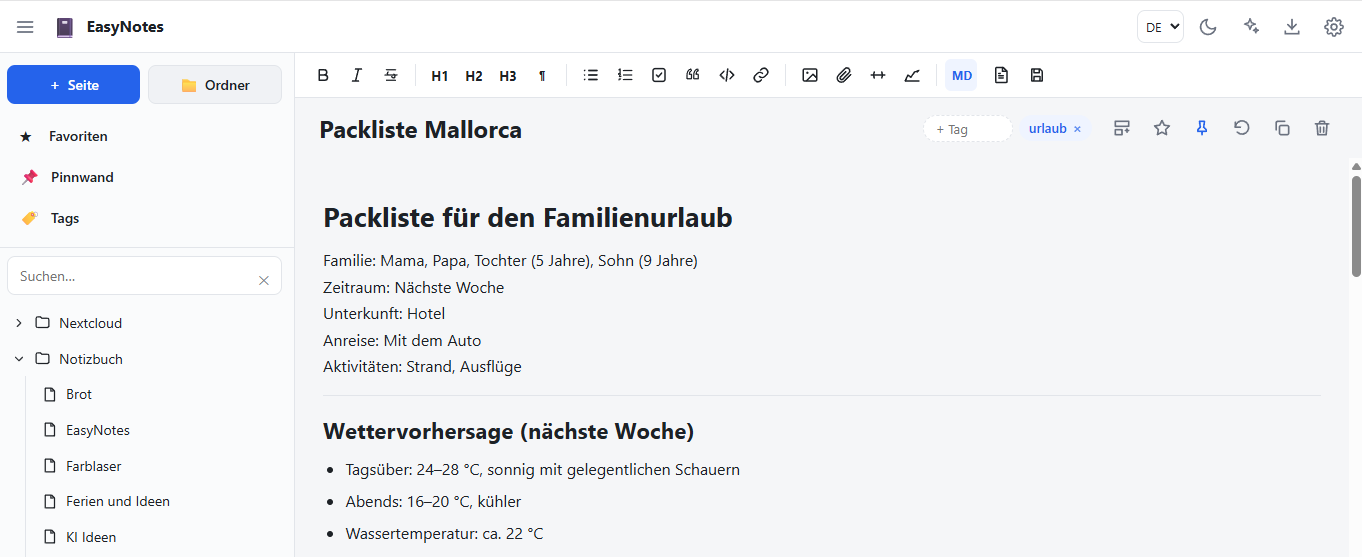Attach a file with paperclip icon
The width and height of the screenshot is (1362, 557).
(x=844, y=75)
